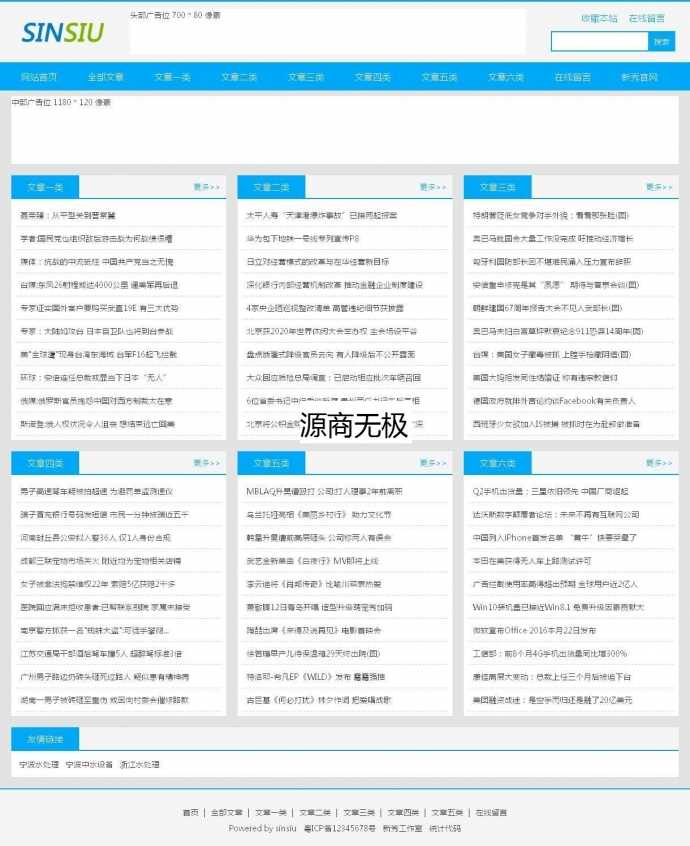Open the article mentioning F16起飞拦截
This screenshot has width=690, height=846.
pyautogui.click(x=99, y=354)
